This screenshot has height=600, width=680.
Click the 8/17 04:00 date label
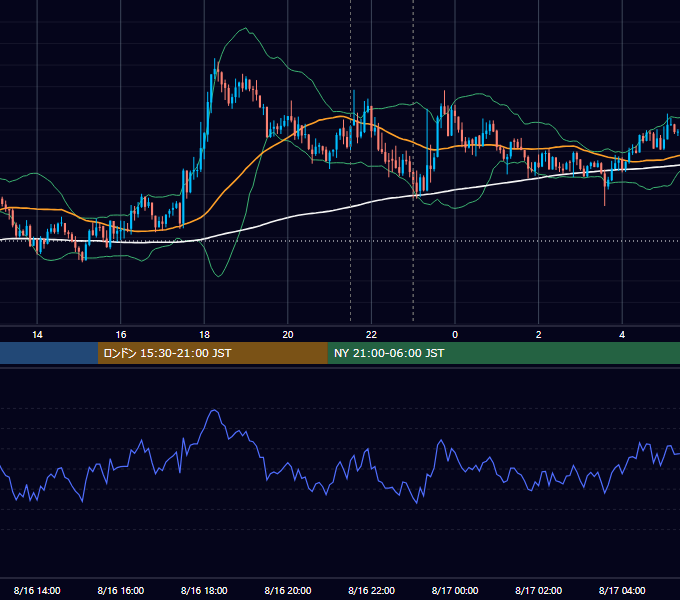pos(622,590)
